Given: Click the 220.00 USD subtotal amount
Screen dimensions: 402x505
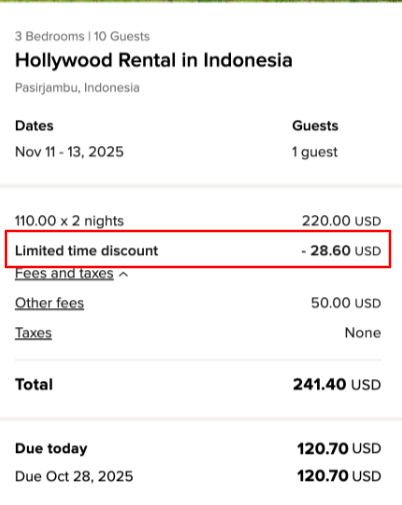Looking at the screenshot, I should [x=341, y=221].
